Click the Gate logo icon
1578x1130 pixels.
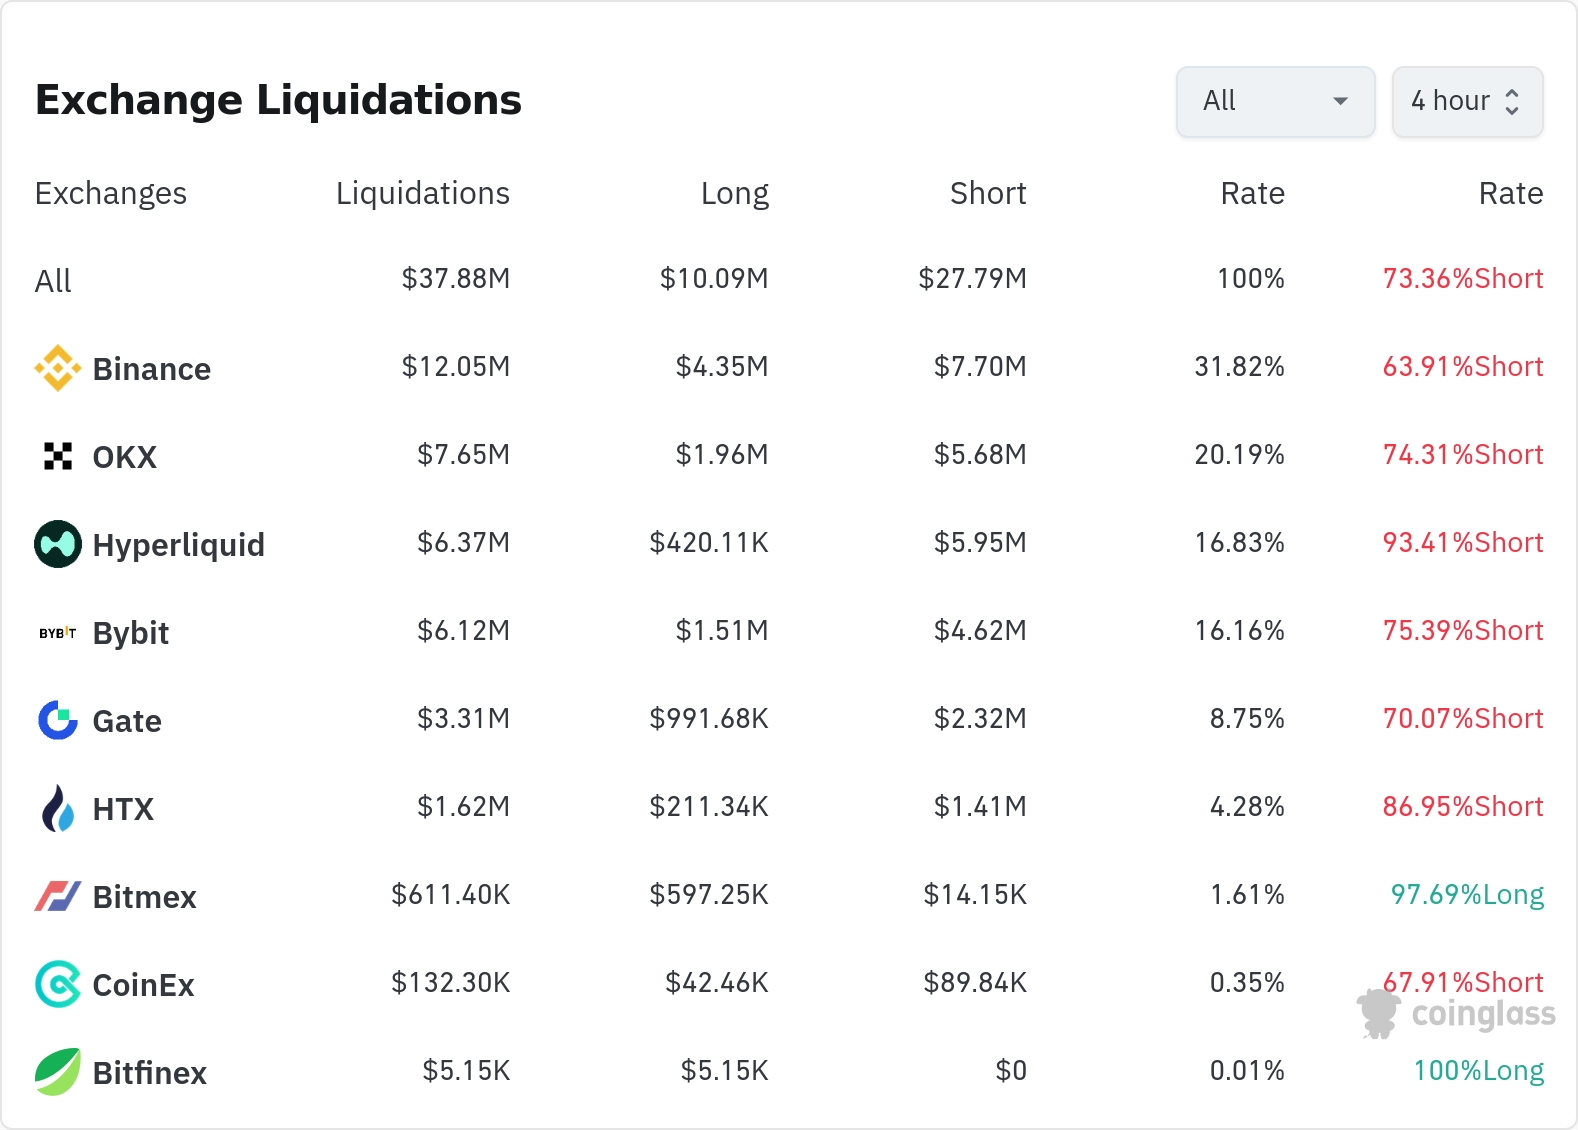tap(58, 720)
